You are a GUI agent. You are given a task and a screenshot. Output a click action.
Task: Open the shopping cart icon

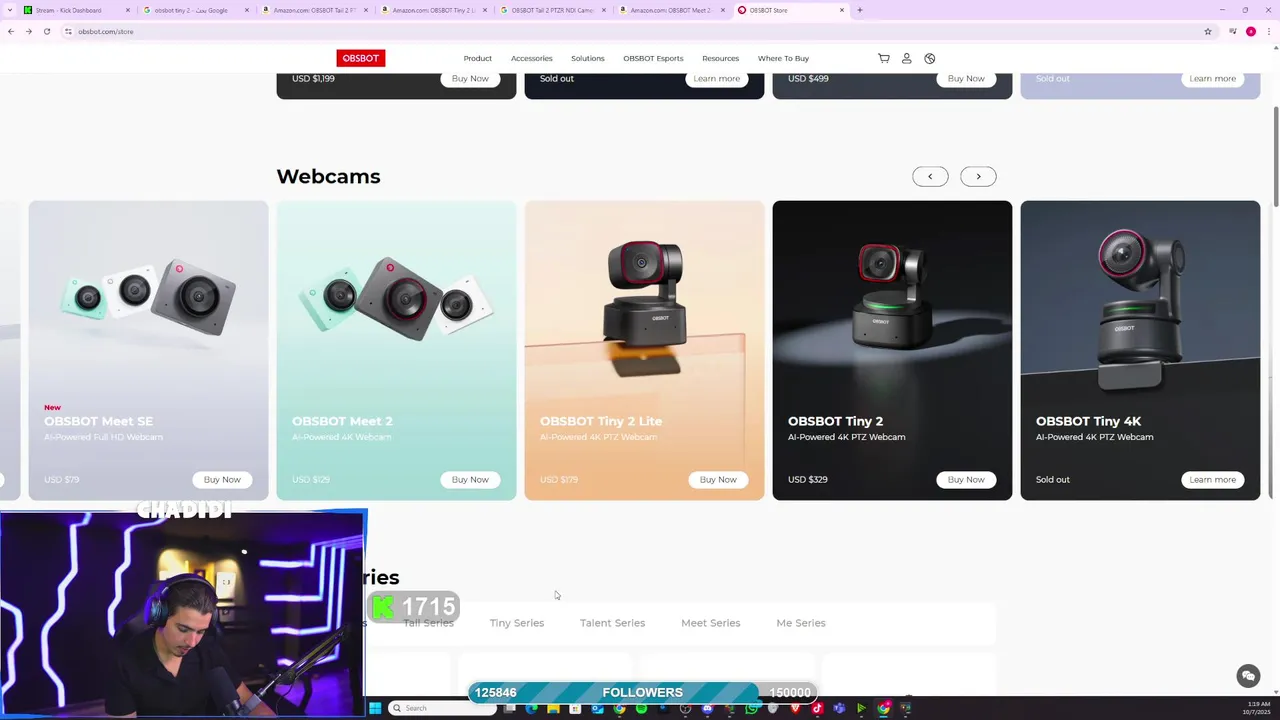[x=883, y=58]
